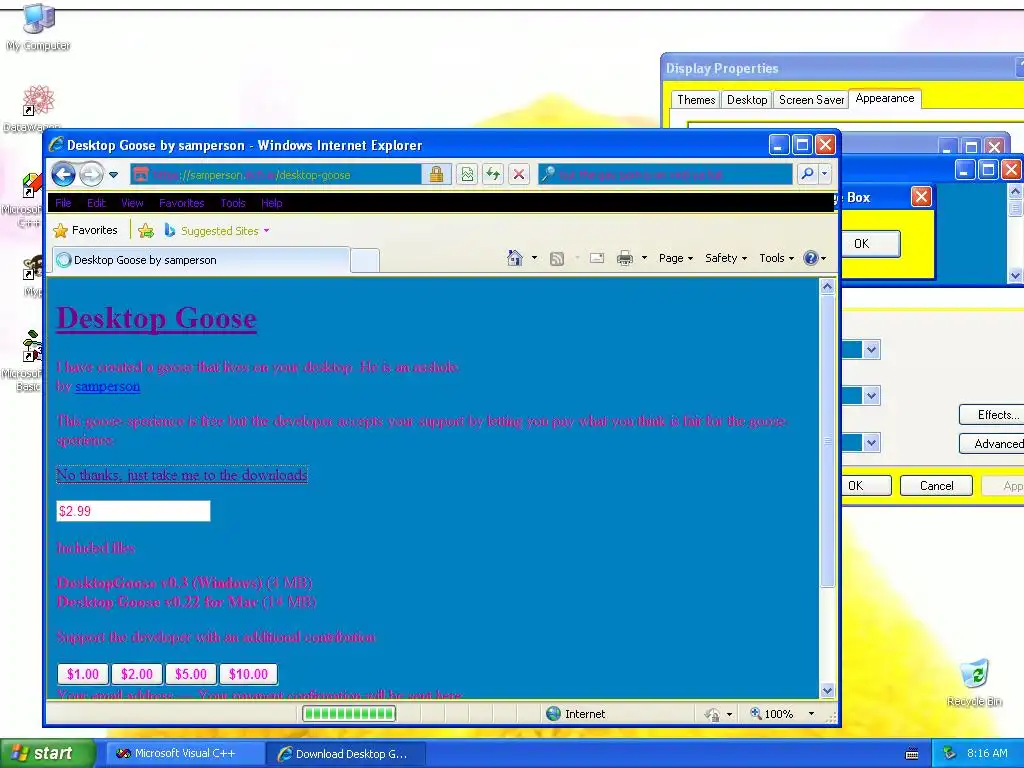The width and height of the screenshot is (1024, 768).
Task: Go back with the Back arrow
Action: click(x=63, y=174)
